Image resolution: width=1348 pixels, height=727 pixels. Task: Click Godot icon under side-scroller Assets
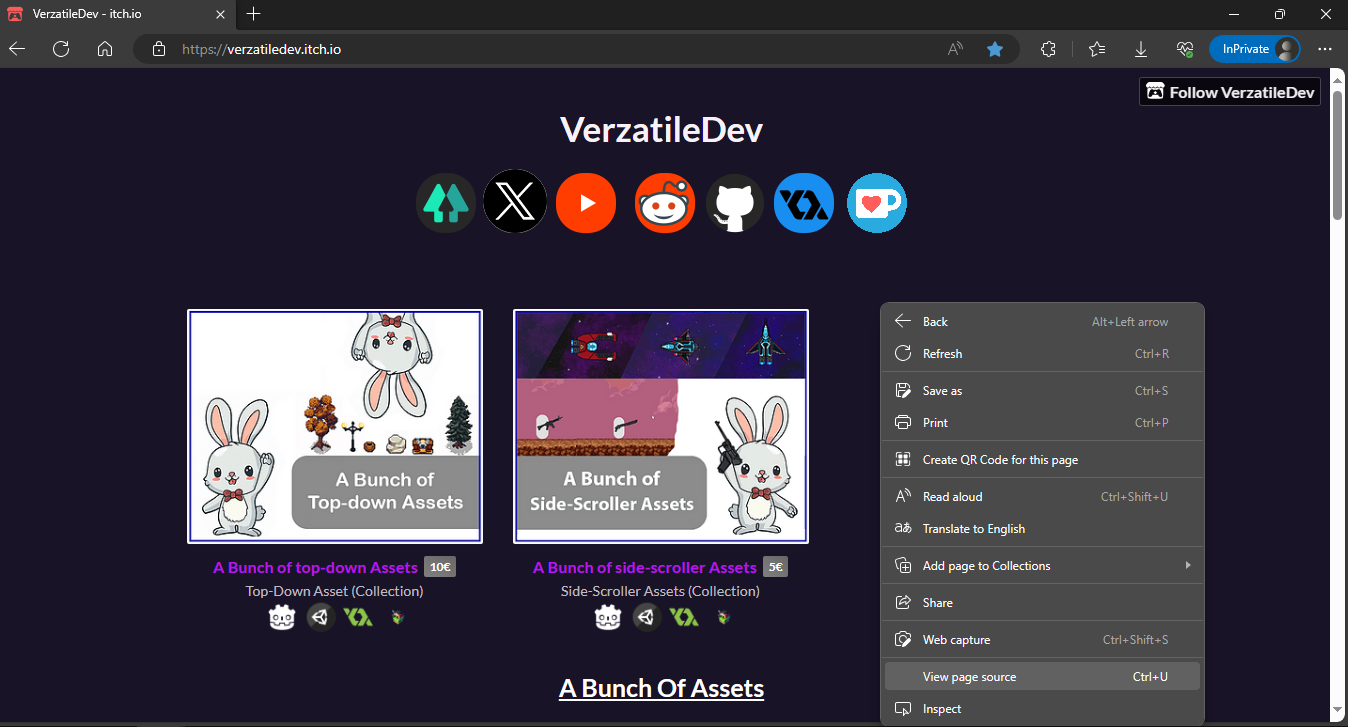[608, 618]
